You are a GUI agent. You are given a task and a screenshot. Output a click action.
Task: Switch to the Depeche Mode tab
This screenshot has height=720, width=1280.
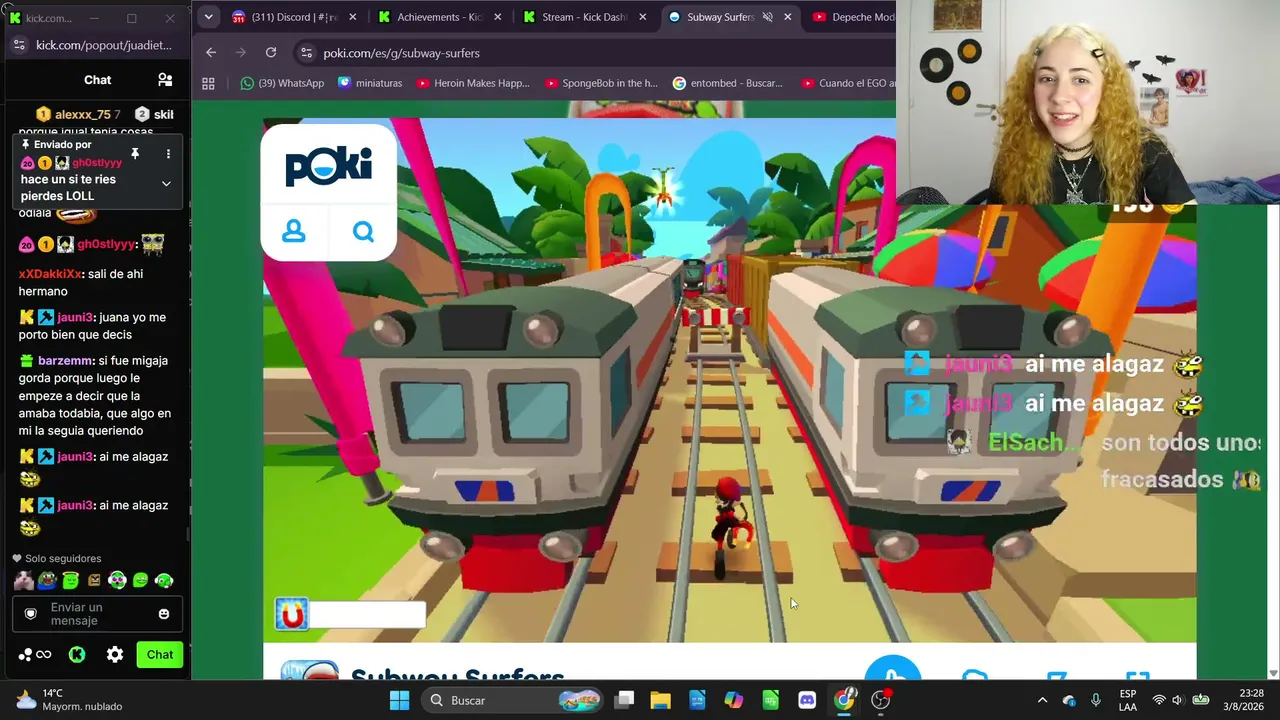point(852,17)
